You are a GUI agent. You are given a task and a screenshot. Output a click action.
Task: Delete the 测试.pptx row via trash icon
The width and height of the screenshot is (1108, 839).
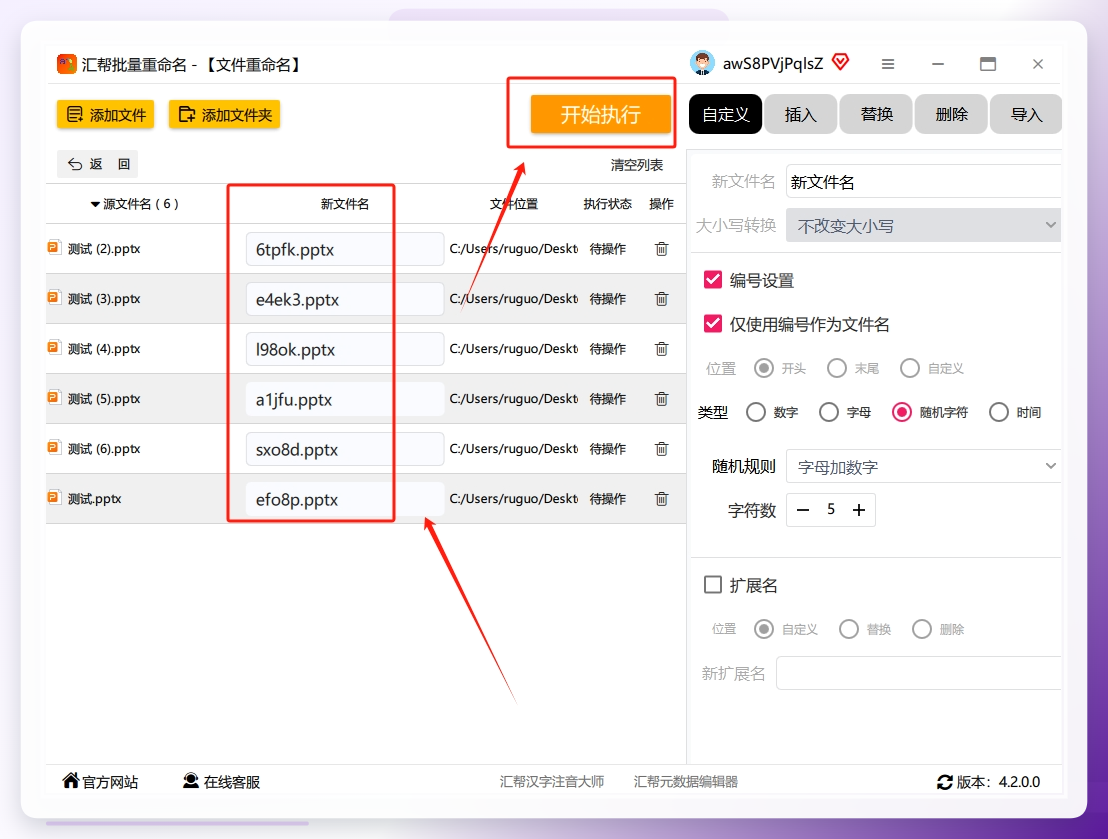point(661,499)
